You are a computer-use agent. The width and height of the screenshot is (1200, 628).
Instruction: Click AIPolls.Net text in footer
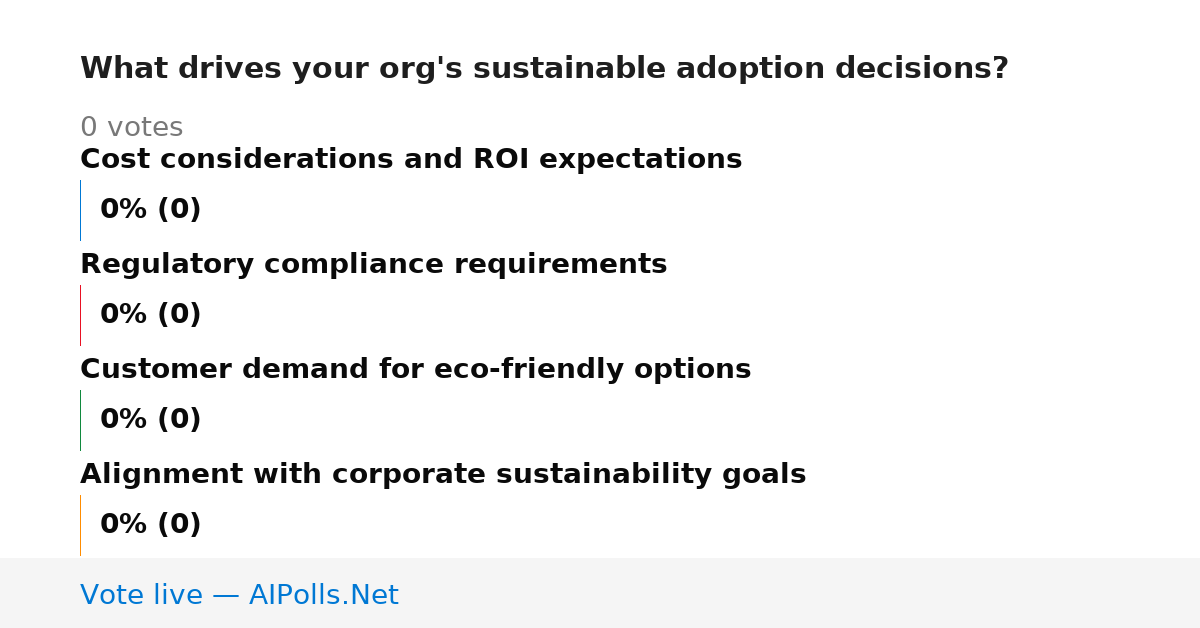point(323,596)
